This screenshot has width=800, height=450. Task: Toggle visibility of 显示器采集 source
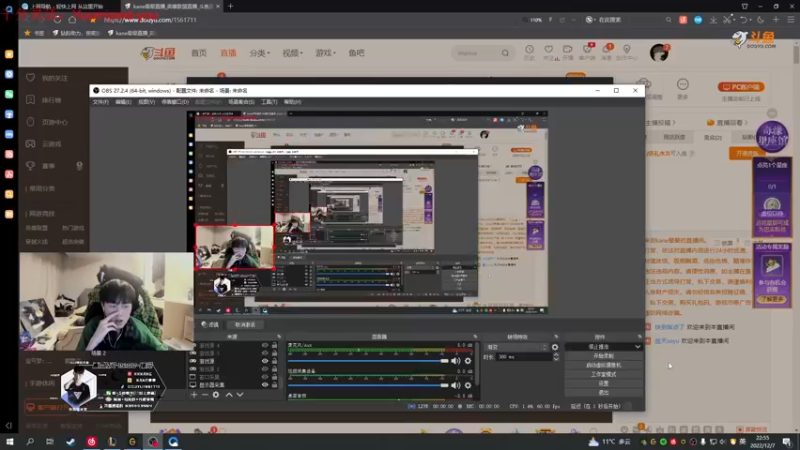click(265, 385)
